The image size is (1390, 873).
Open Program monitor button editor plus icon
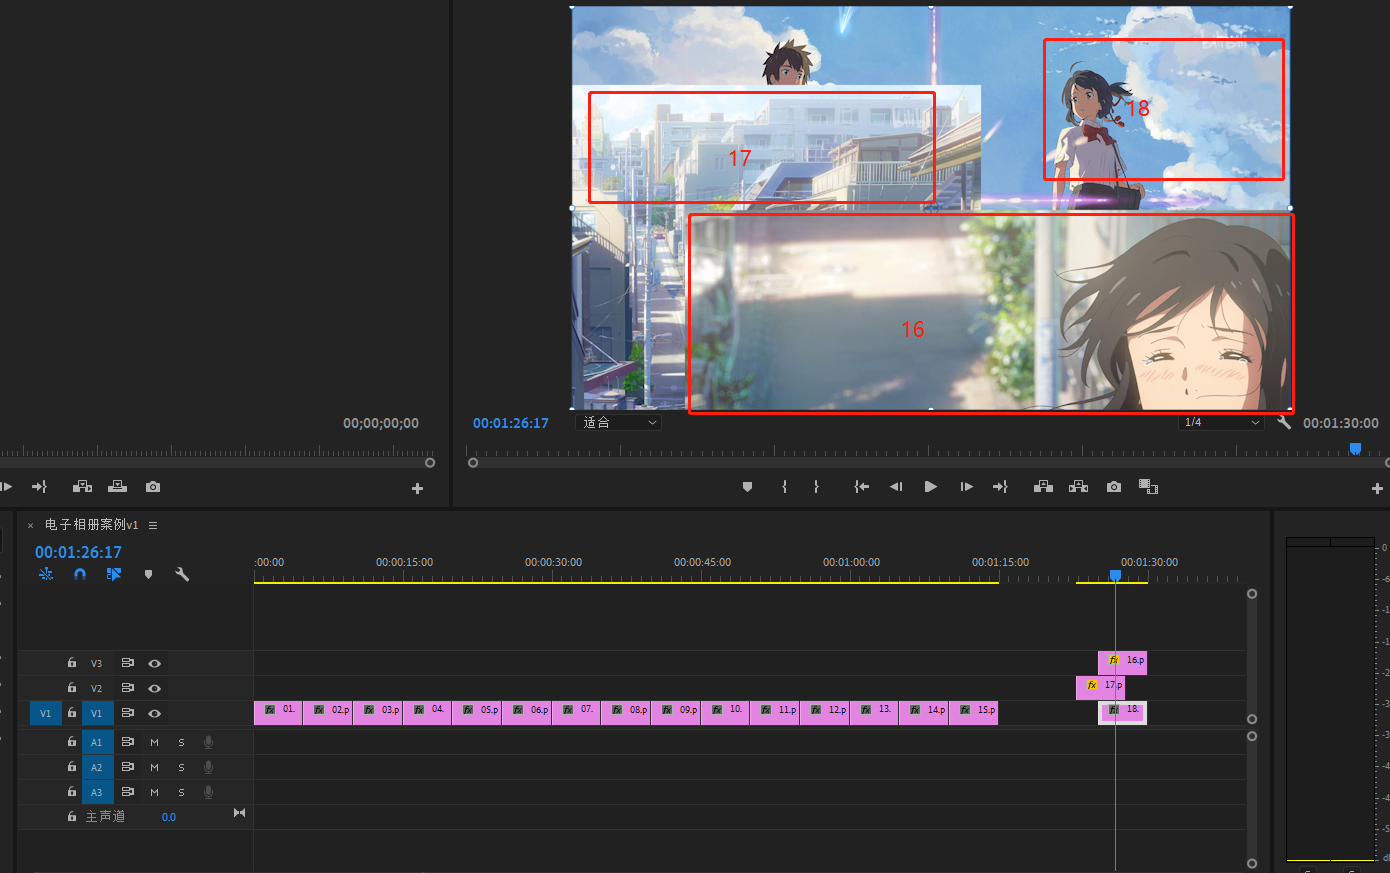pos(1378,488)
